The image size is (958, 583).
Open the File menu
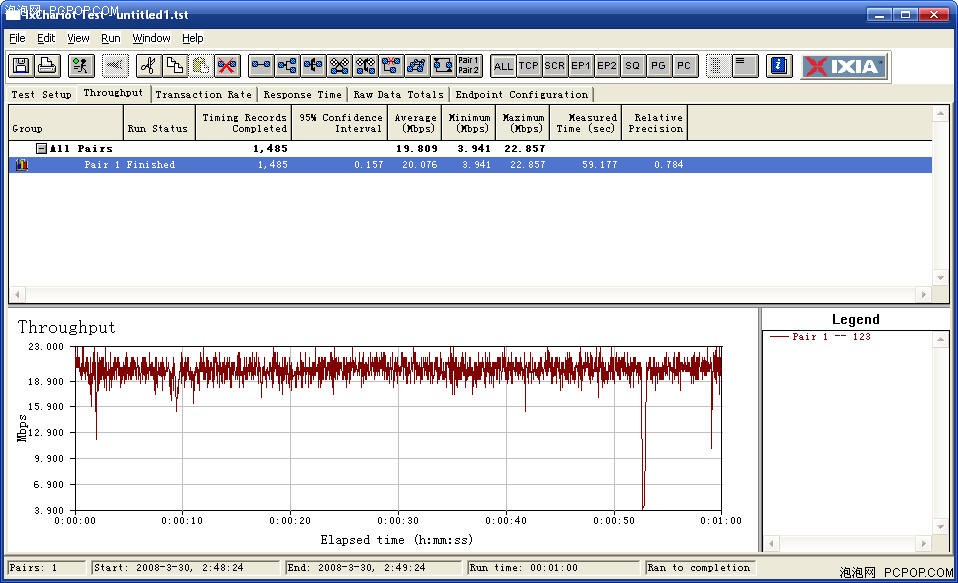click(17, 38)
